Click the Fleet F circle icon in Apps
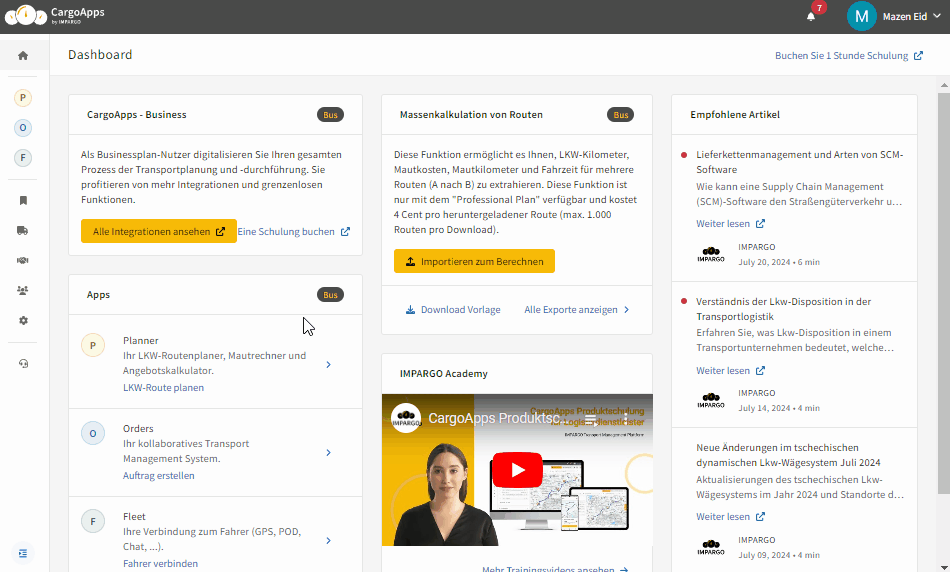 93,521
